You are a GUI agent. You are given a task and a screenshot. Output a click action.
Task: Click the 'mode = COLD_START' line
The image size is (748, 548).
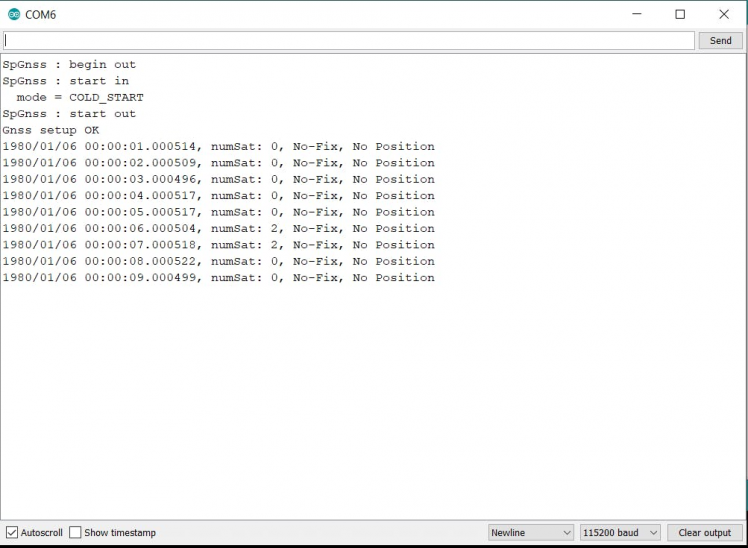[80, 97]
